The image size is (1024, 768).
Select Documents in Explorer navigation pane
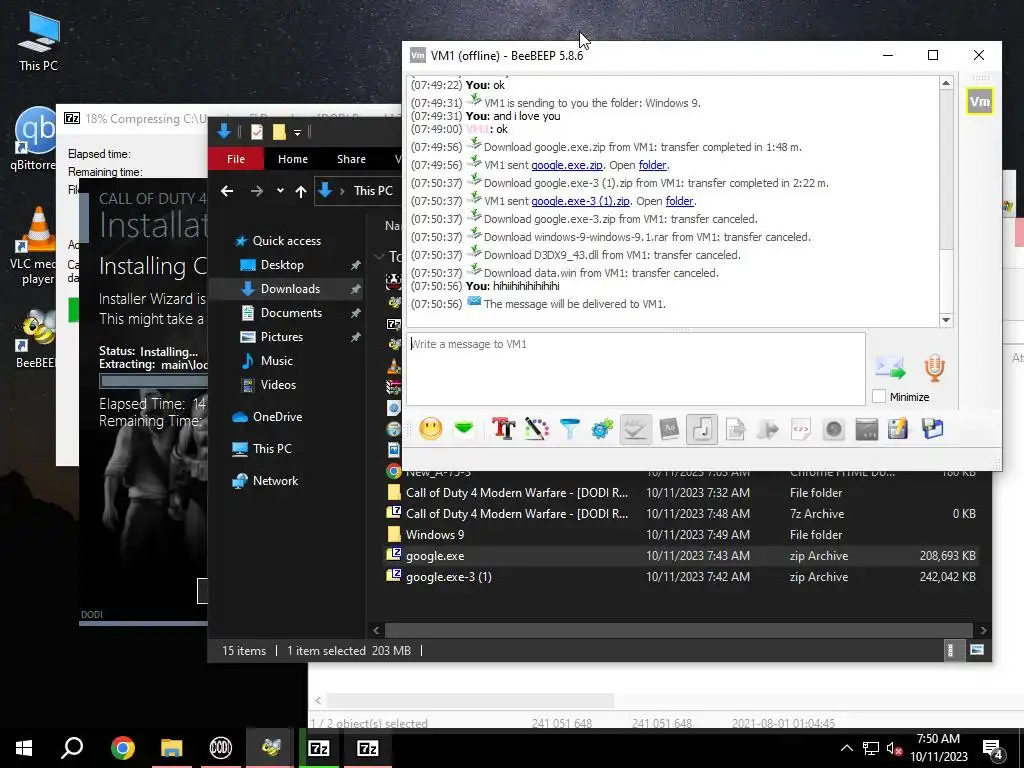291,313
